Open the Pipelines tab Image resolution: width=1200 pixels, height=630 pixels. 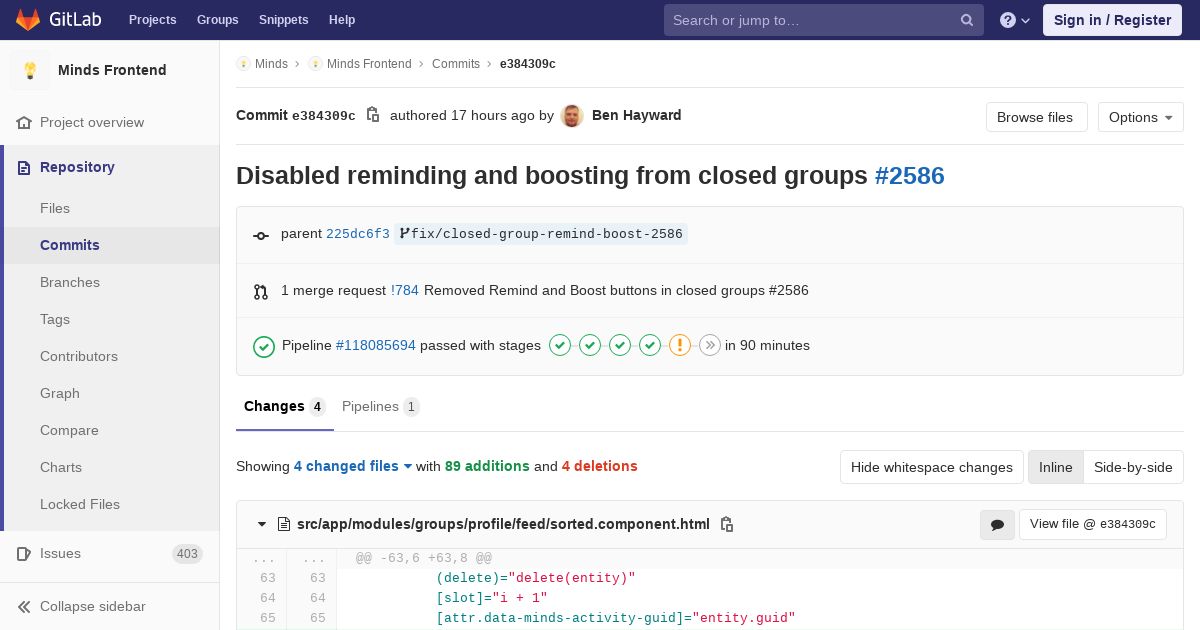click(380, 406)
